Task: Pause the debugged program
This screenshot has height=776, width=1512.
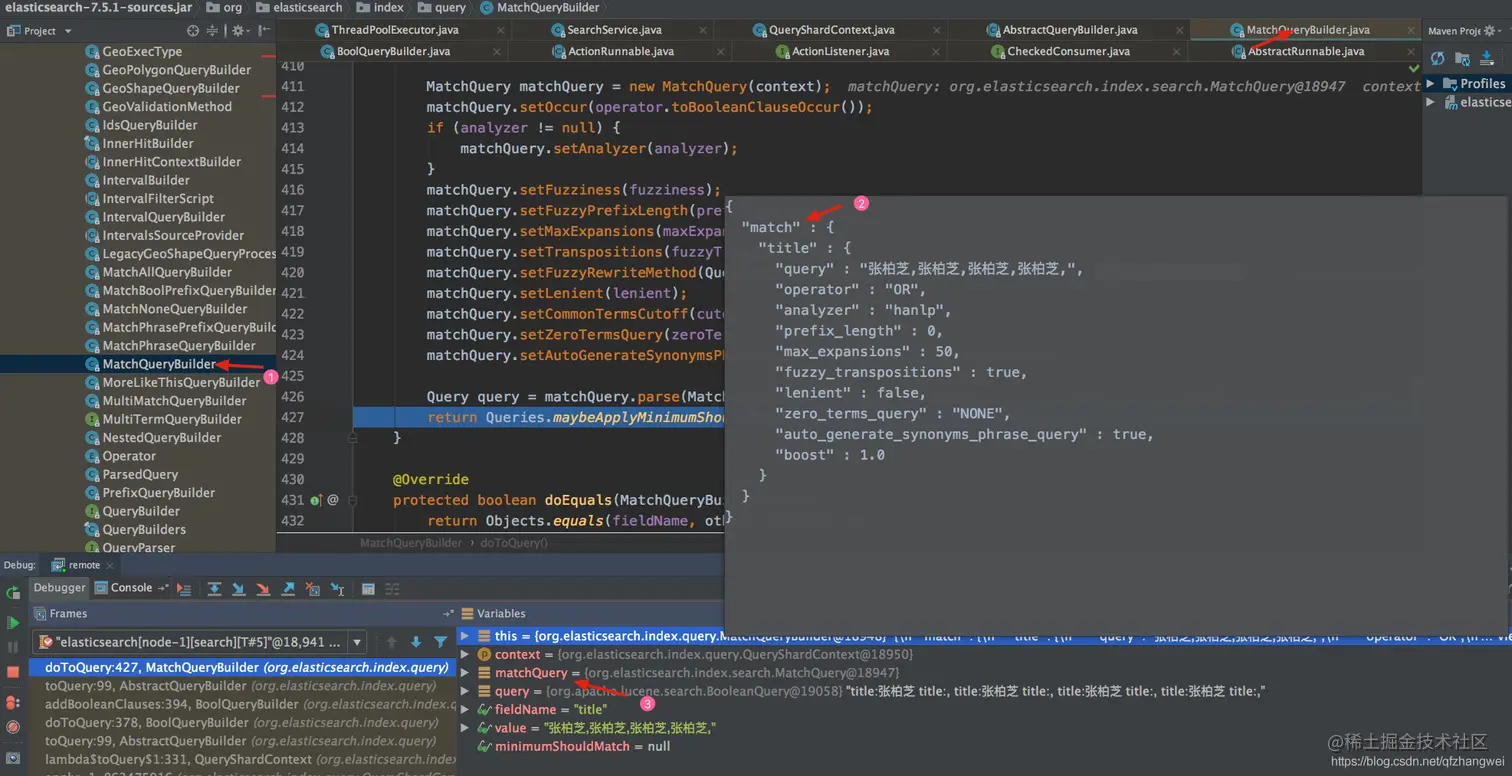Action: [13, 648]
